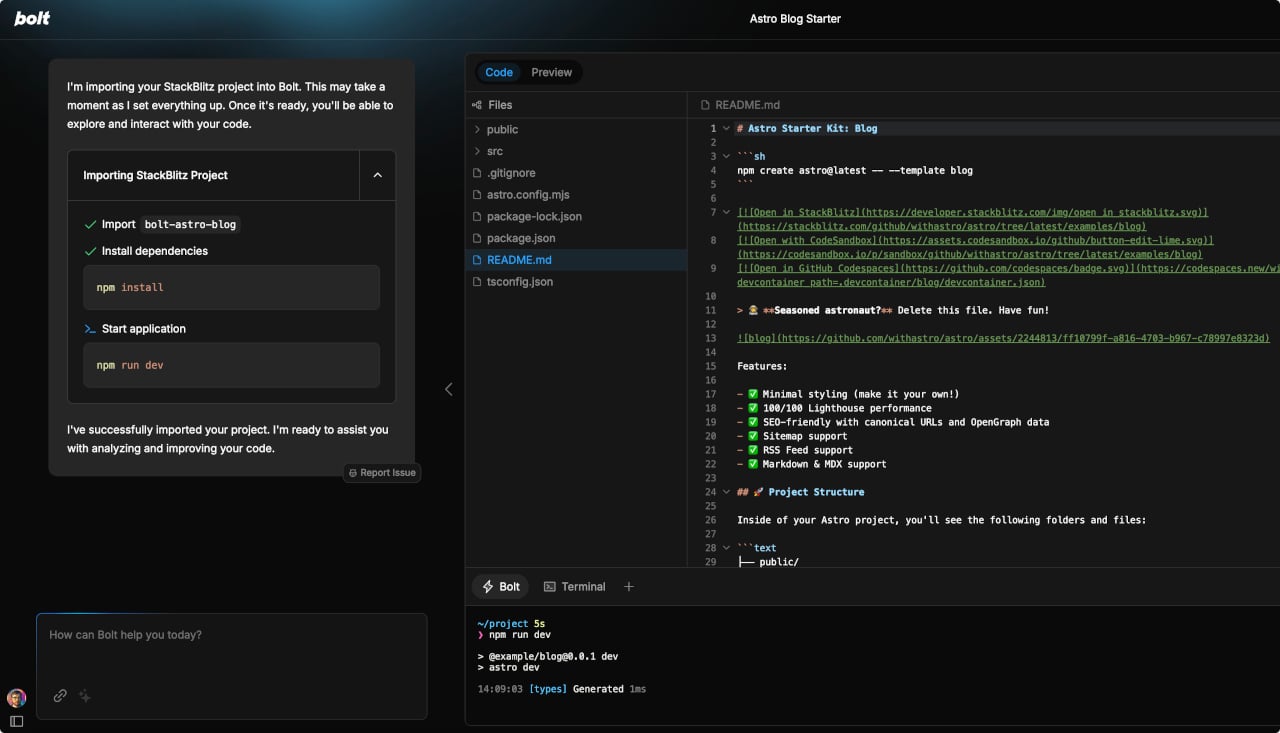Open the Terminal tab

pos(575,587)
